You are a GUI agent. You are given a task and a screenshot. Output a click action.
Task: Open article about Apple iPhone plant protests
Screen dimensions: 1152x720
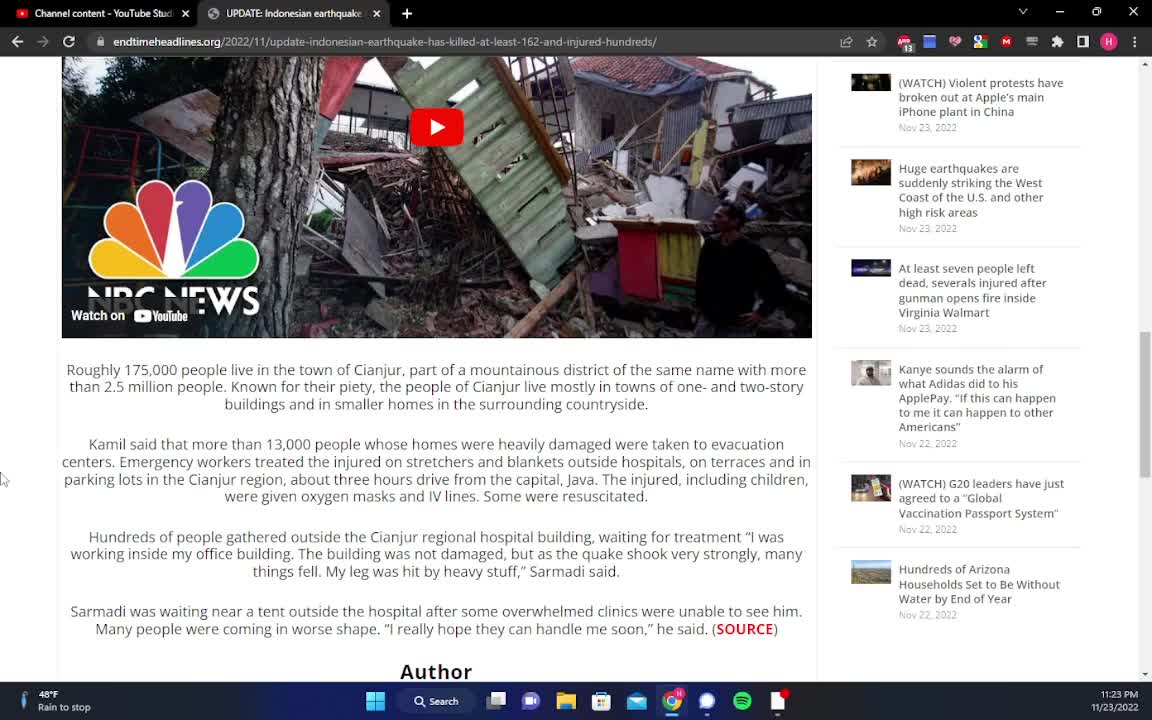(x=980, y=97)
